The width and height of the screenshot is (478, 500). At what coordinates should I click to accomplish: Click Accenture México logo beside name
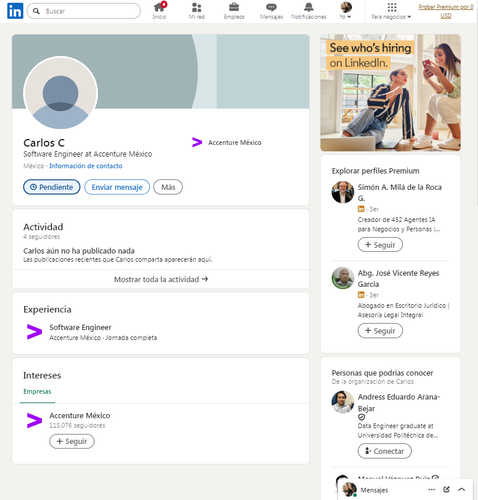(197, 142)
